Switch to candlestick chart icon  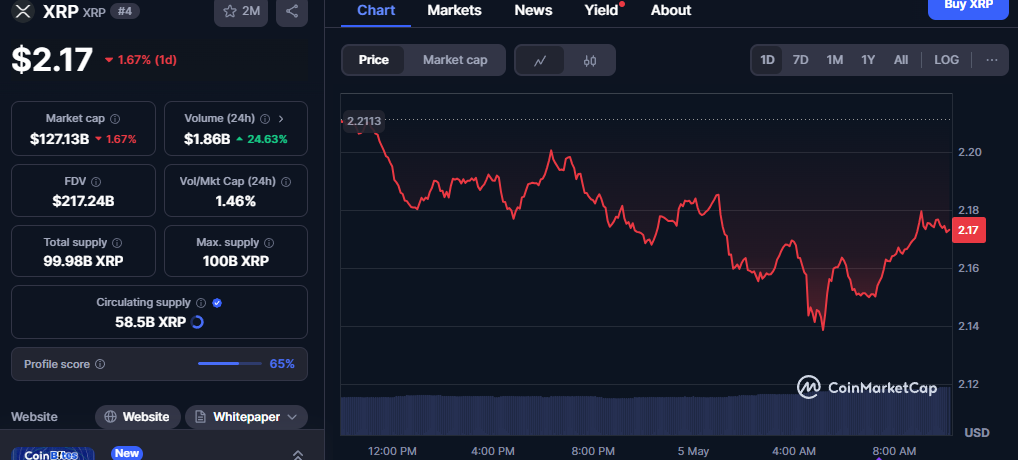click(590, 60)
